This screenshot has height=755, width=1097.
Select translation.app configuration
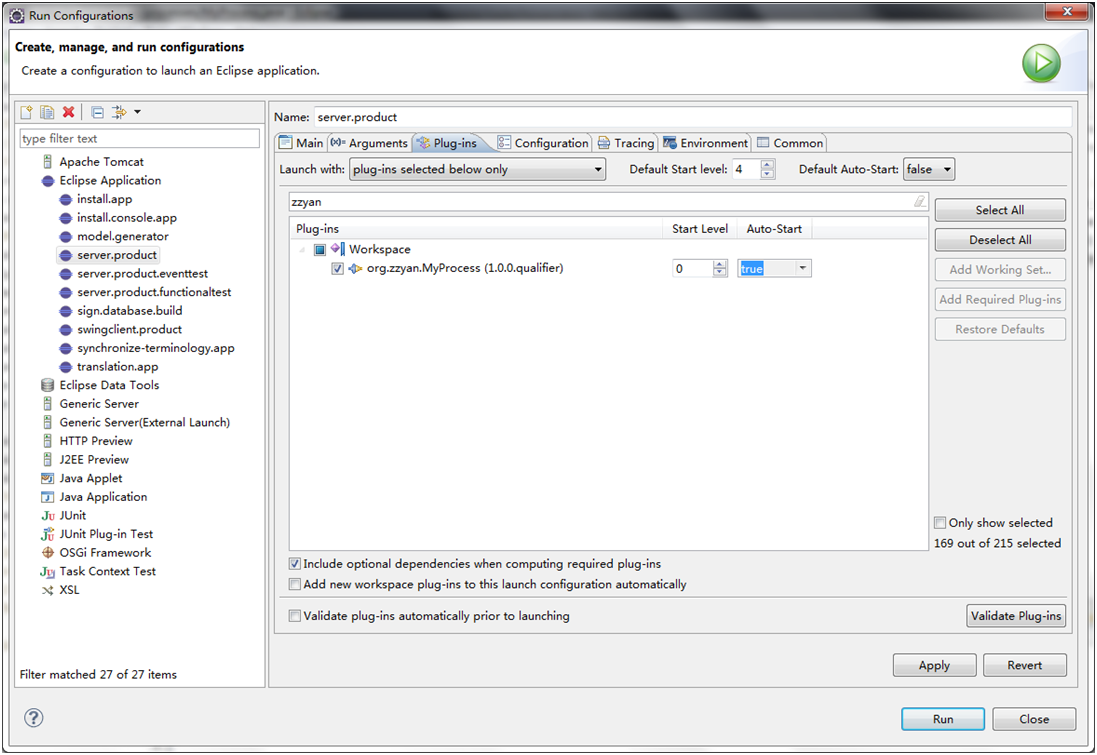pos(118,367)
